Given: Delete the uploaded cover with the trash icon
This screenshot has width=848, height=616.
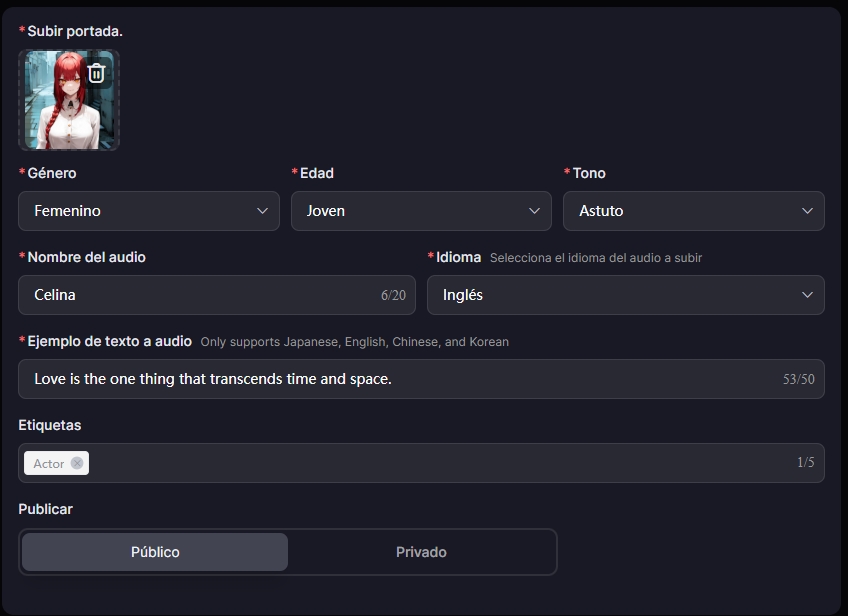Looking at the screenshot, I should coord(96,73).
